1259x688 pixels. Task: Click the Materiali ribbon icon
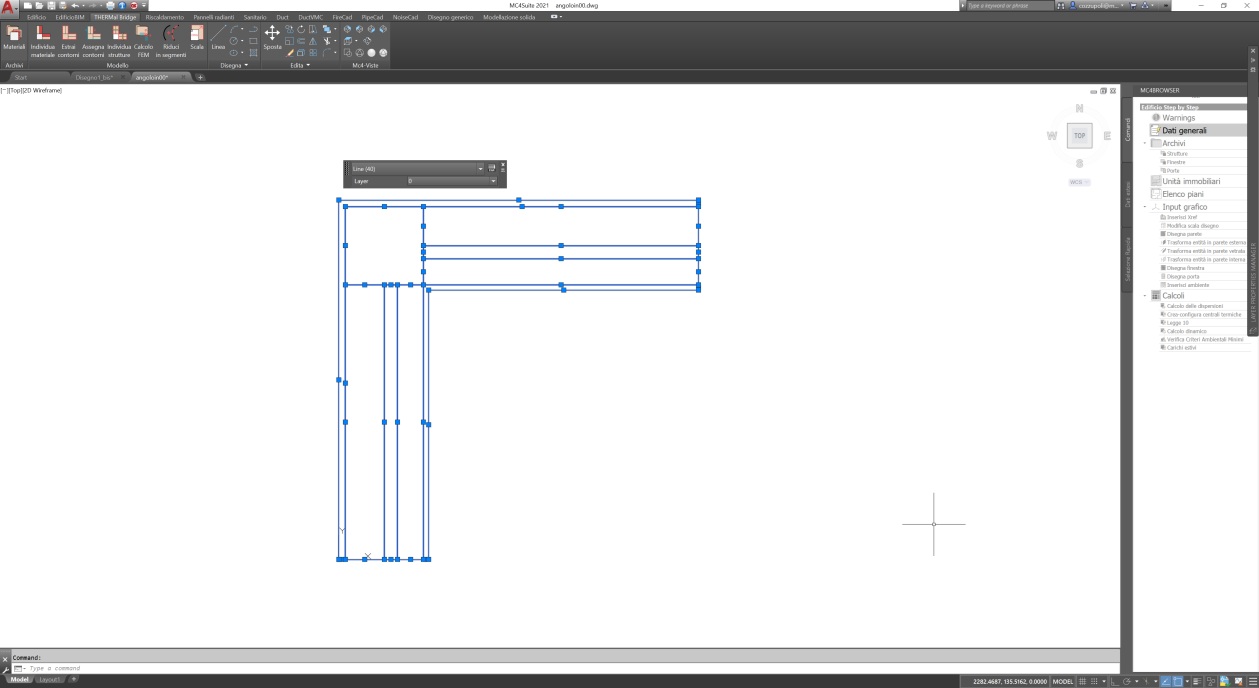14,39
